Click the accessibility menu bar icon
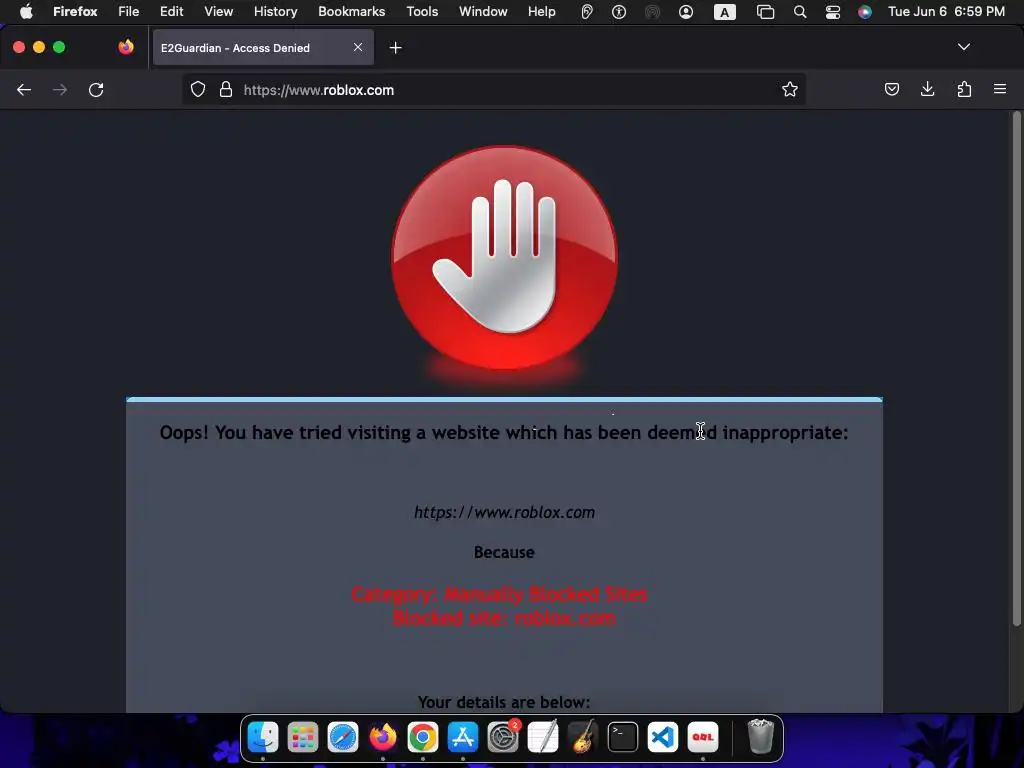The width and height of the screenshot is (1024, 768). tap(618, 12)
